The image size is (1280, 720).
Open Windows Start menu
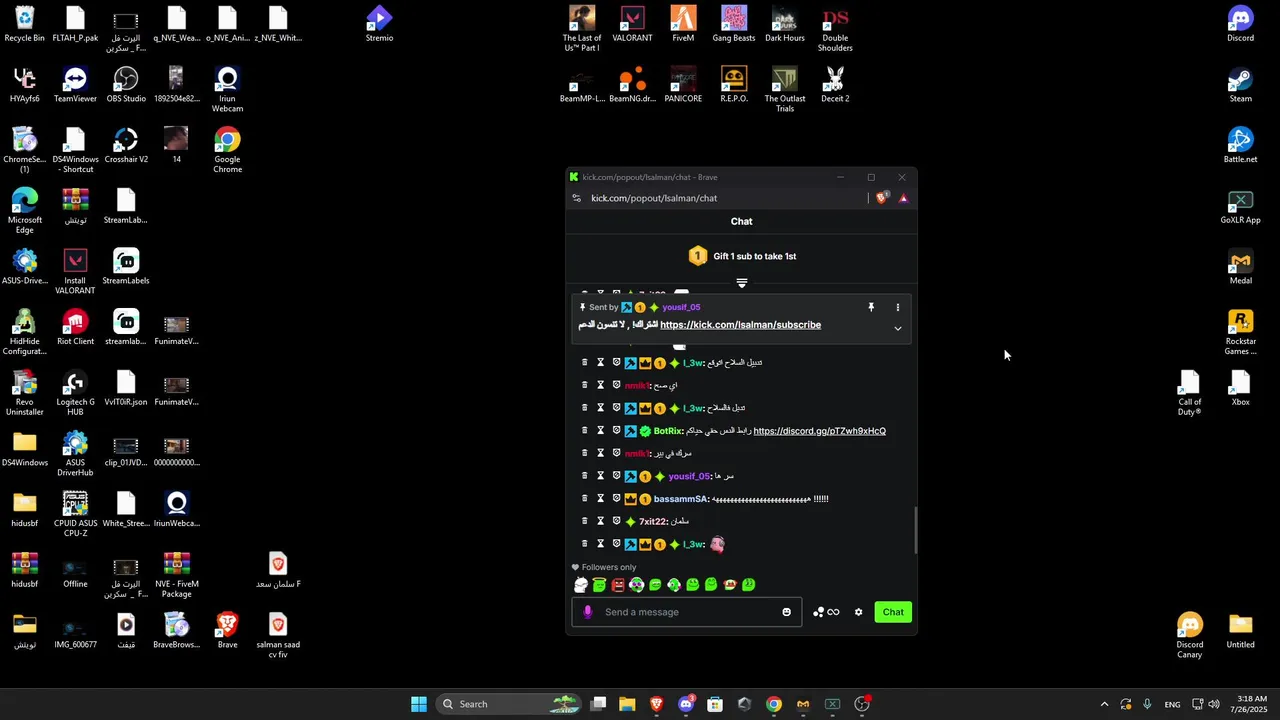pyautogui.click(x=419, y=704)
